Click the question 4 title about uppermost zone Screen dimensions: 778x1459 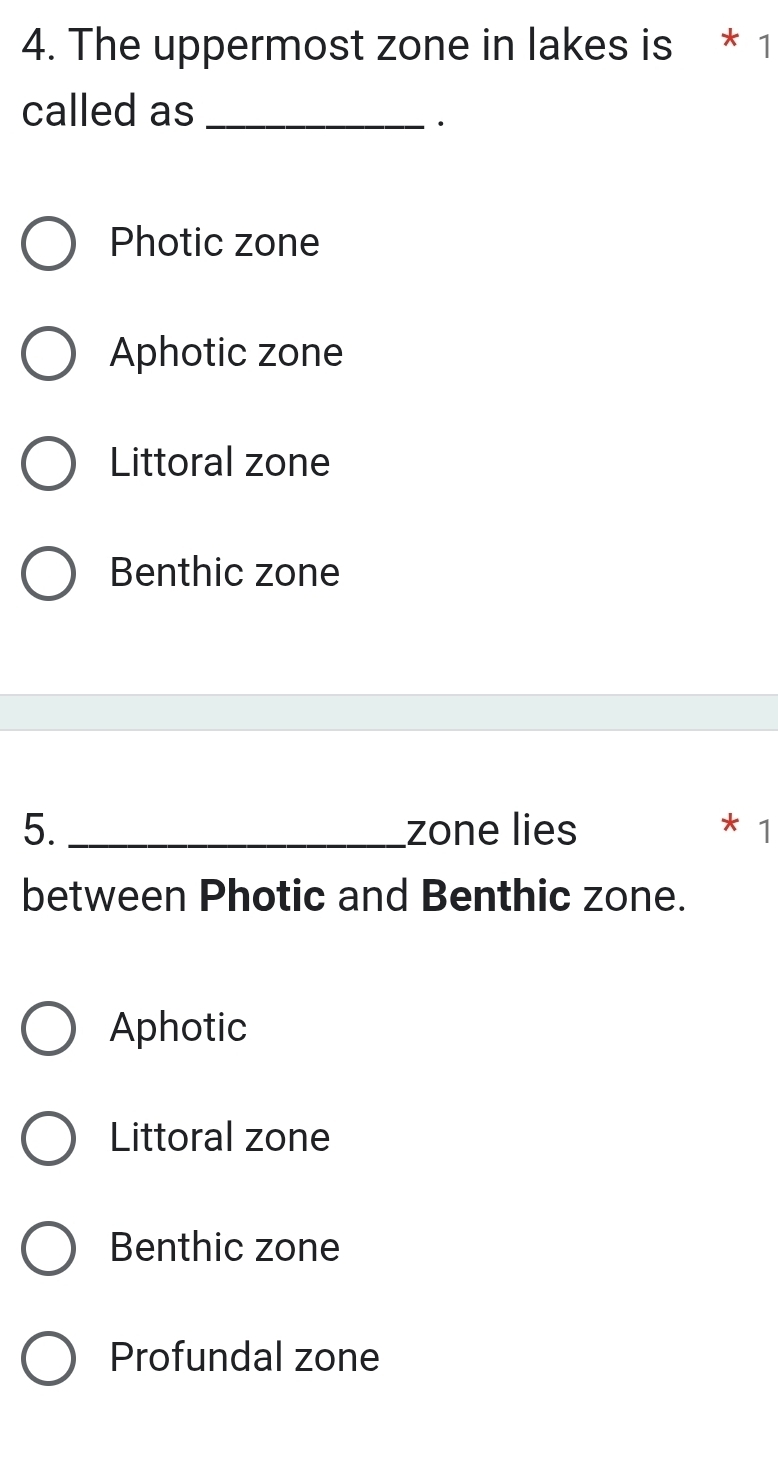(346, 46)
